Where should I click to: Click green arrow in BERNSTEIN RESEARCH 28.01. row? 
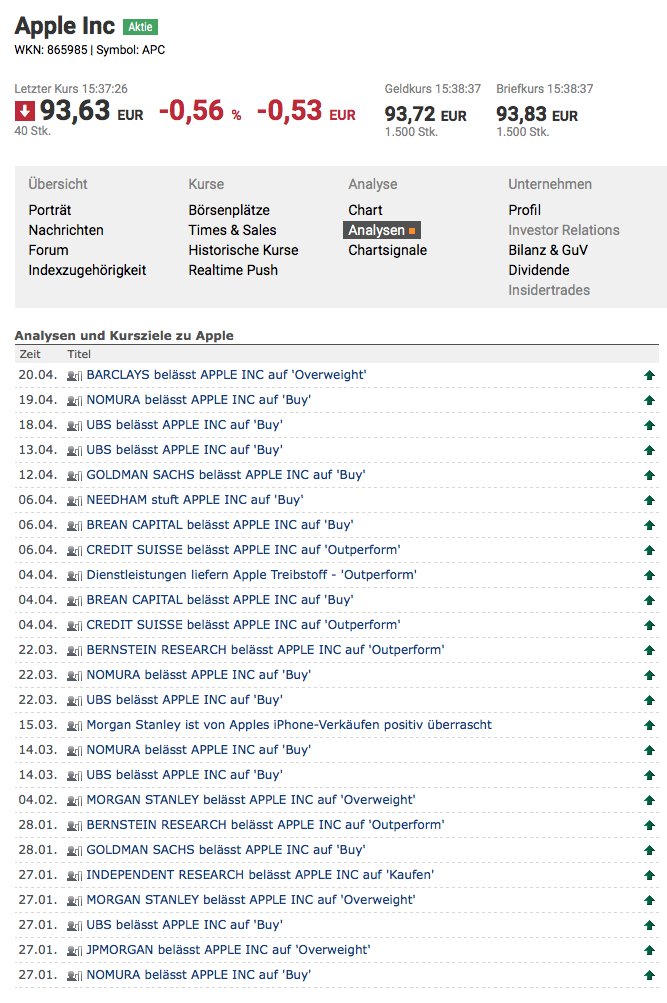[x=649, y=825]
